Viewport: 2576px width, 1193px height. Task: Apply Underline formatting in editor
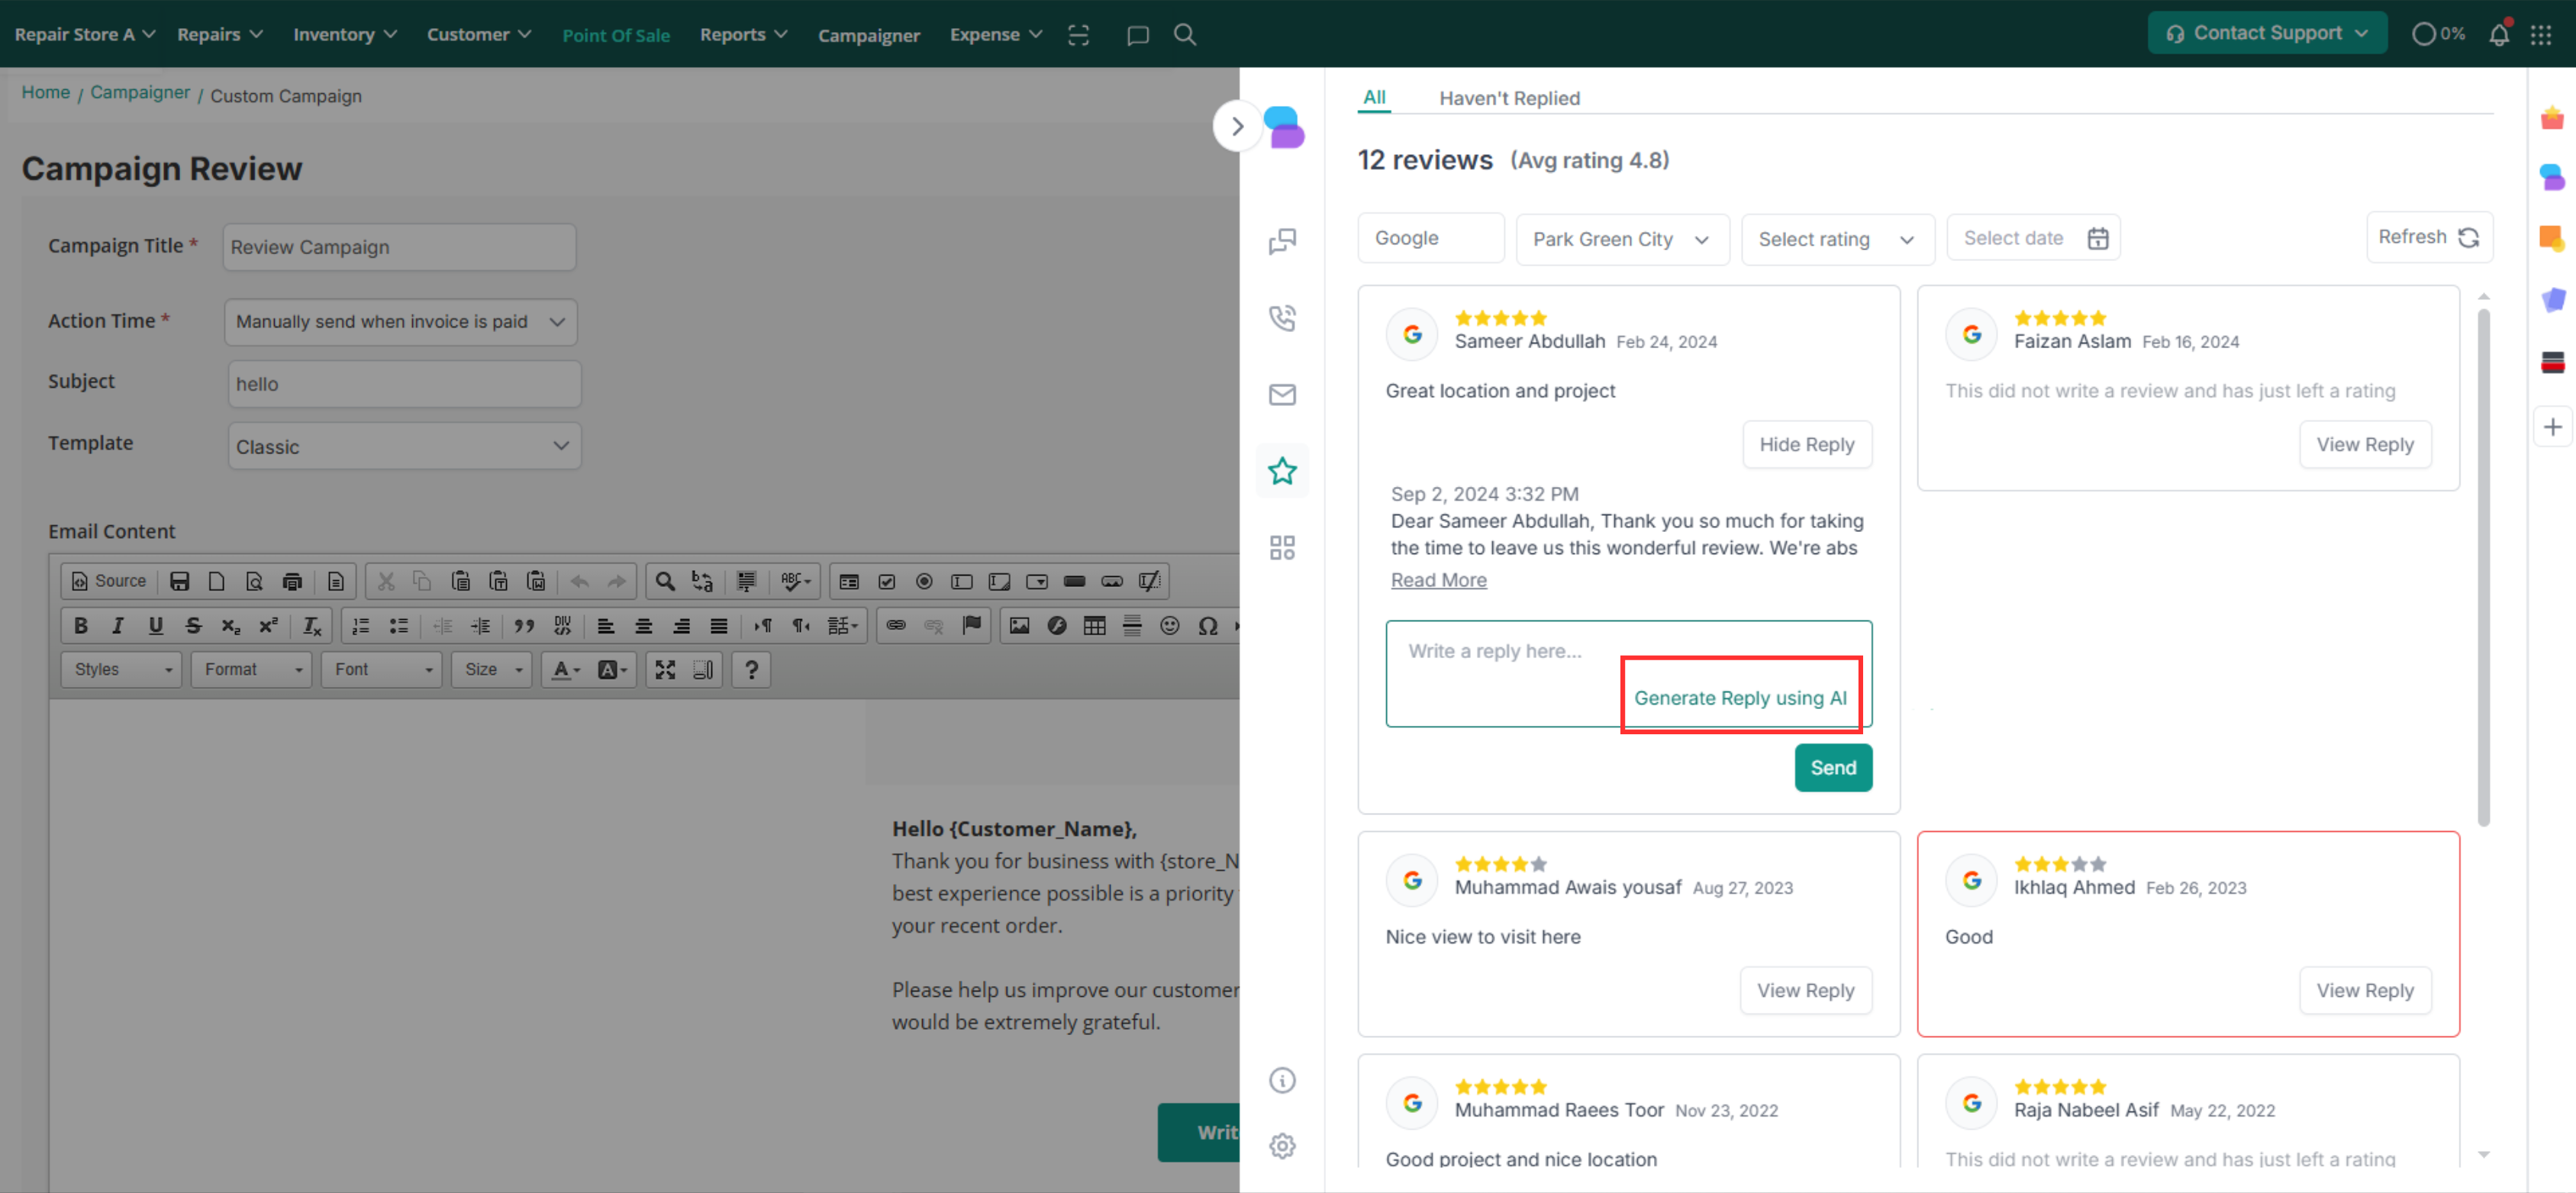[156, 626]
